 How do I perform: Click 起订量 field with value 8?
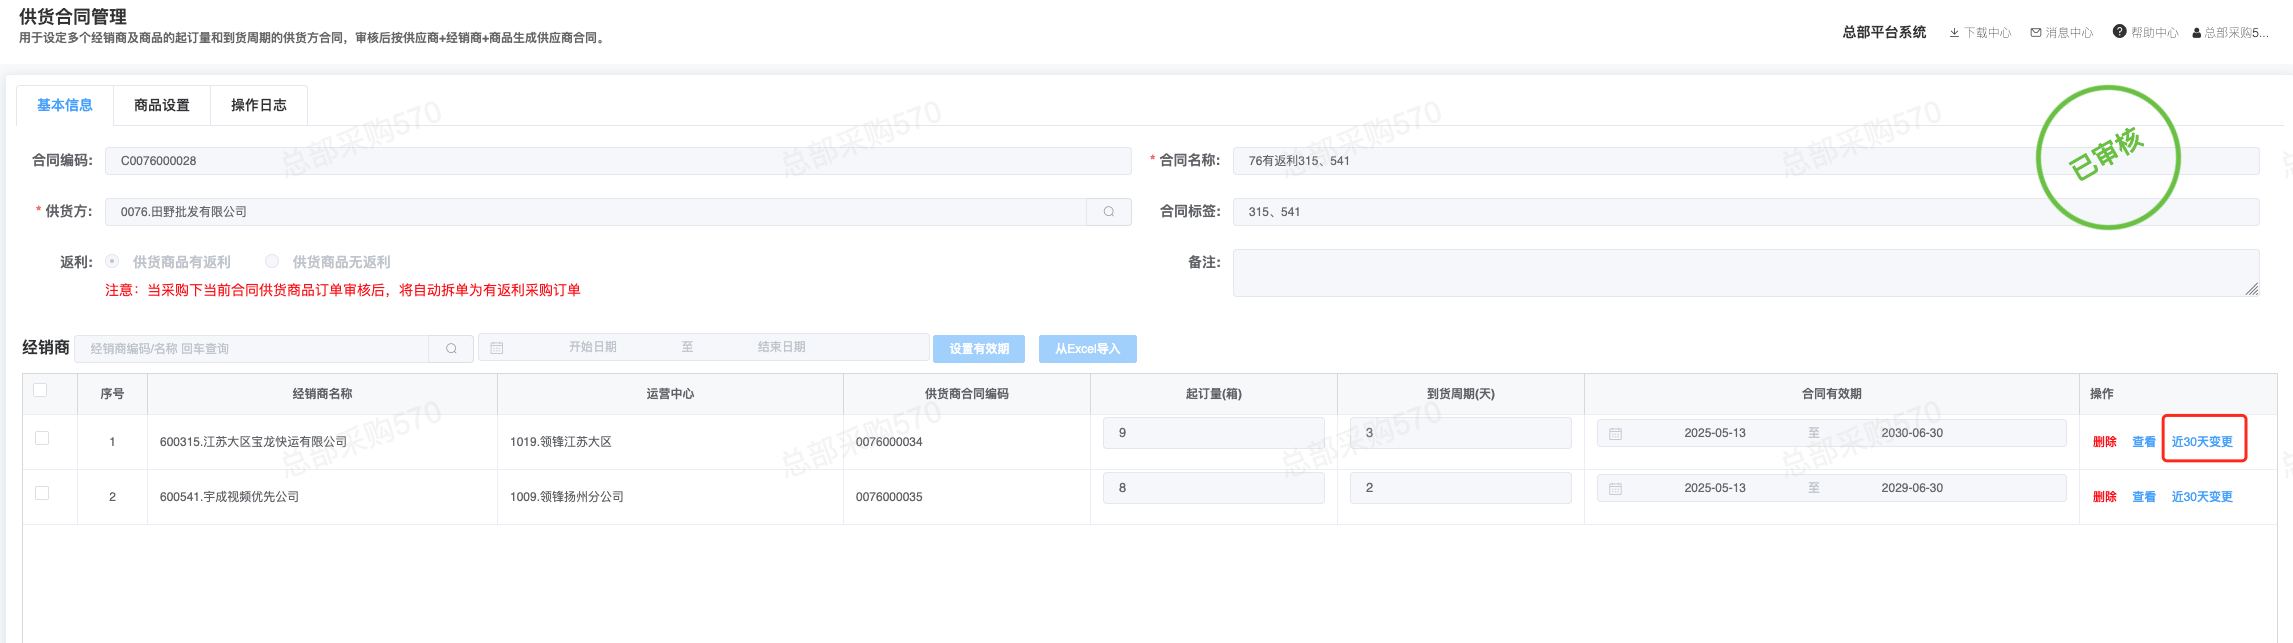click(x=1214, y=488)
